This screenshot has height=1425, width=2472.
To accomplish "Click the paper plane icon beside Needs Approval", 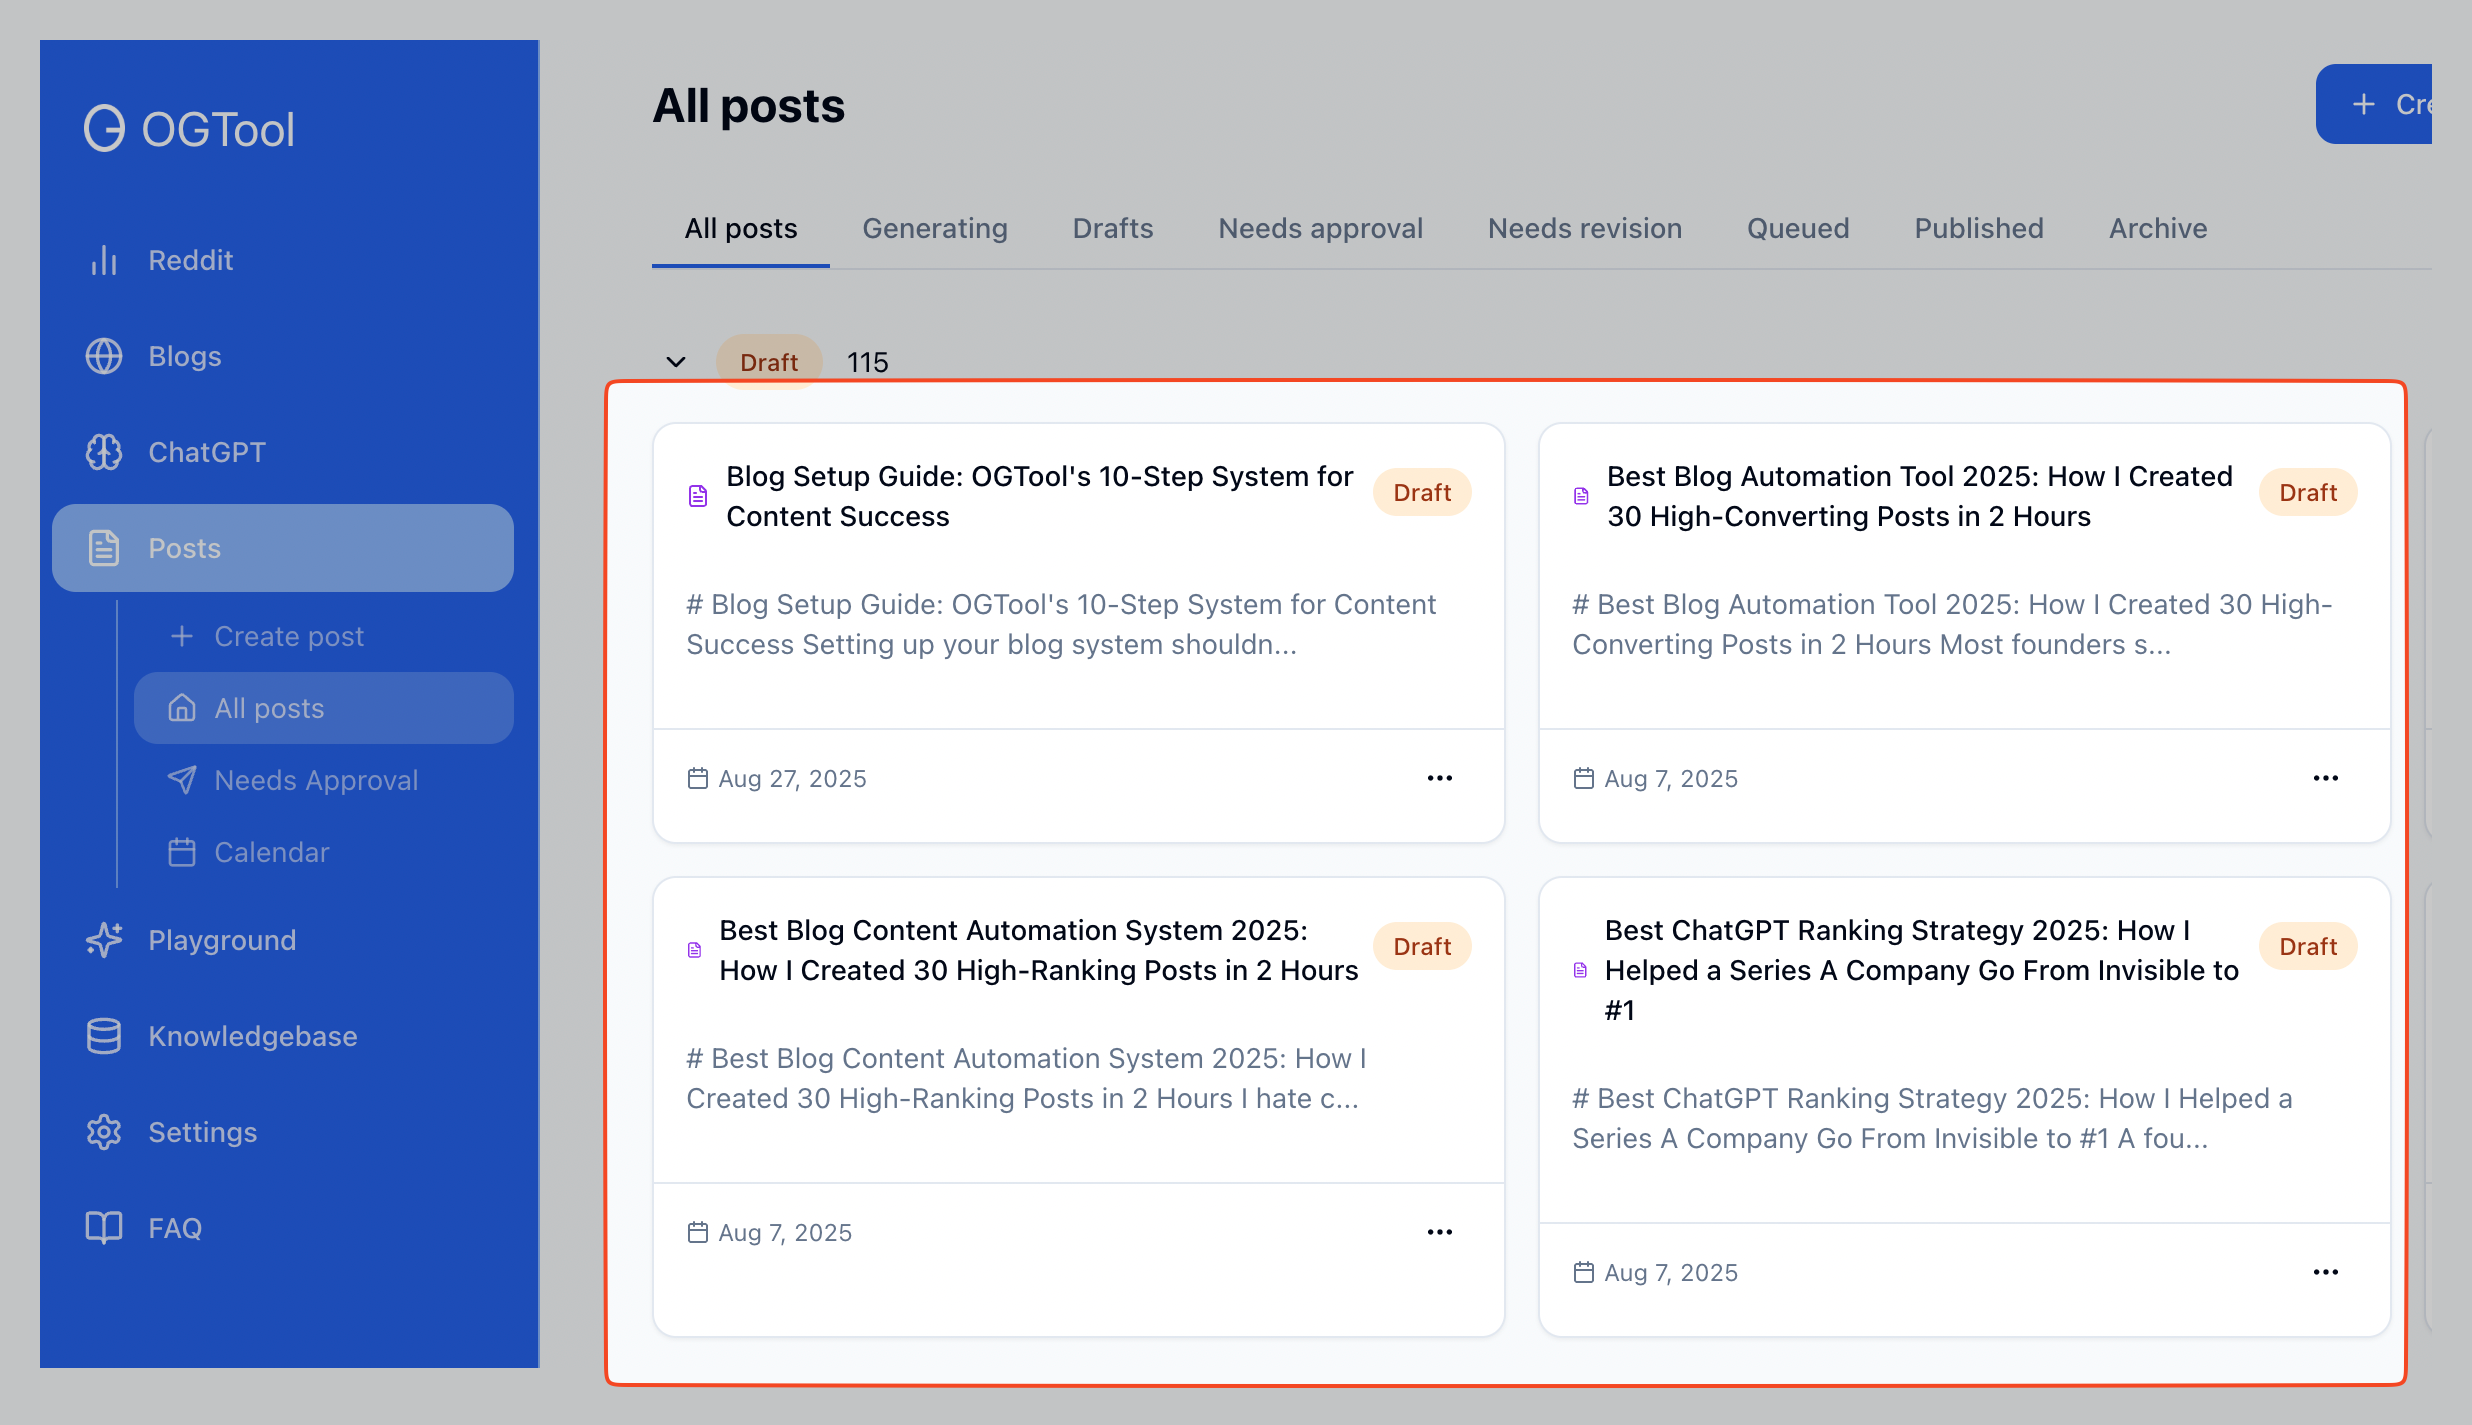I will tap(182, 780).
